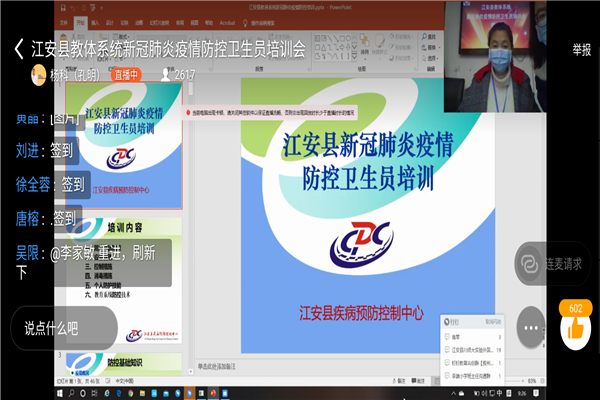Open Cortana from the taskbar
This screenshot has height=400, width=600.
click(83, 393)
